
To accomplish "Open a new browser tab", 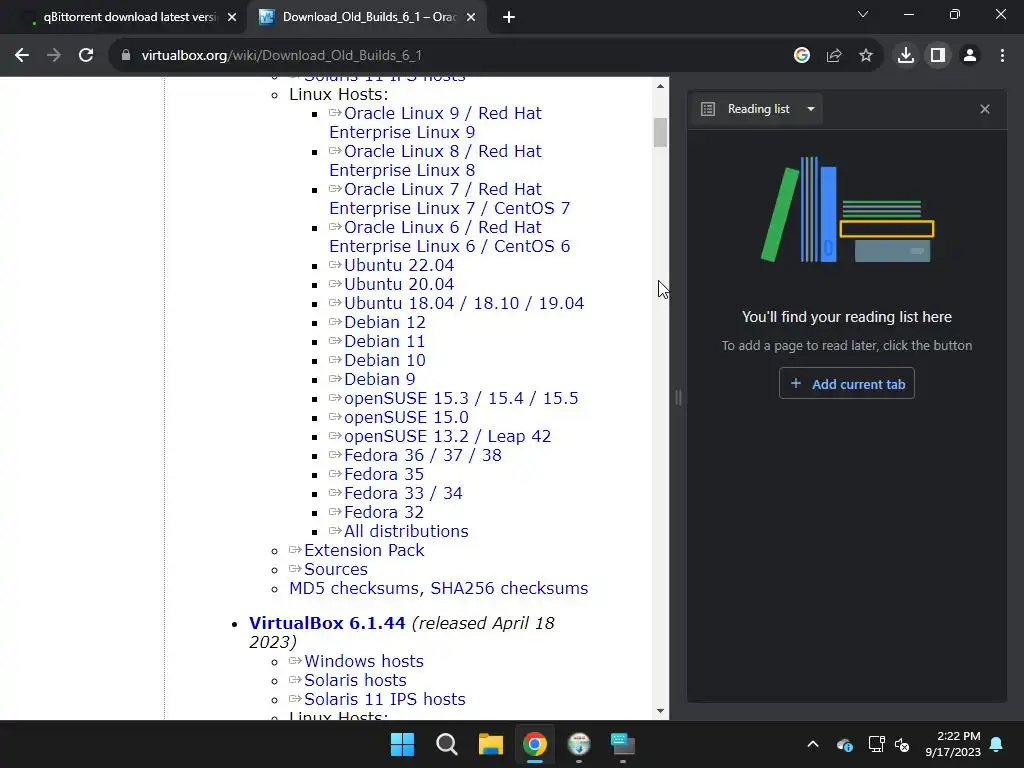I will (509, 18).
